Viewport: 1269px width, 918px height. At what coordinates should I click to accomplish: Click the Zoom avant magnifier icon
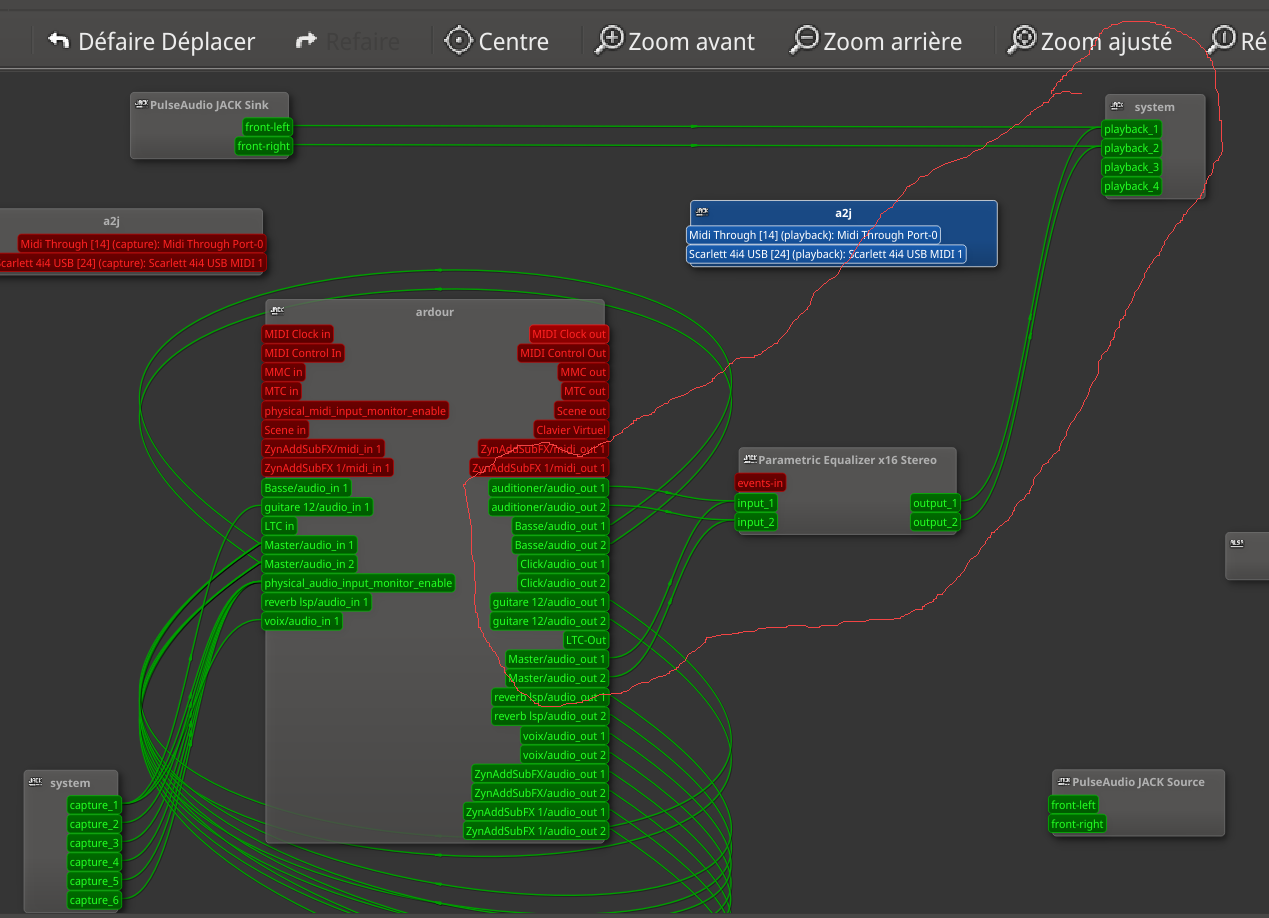[x=609, y=40]
